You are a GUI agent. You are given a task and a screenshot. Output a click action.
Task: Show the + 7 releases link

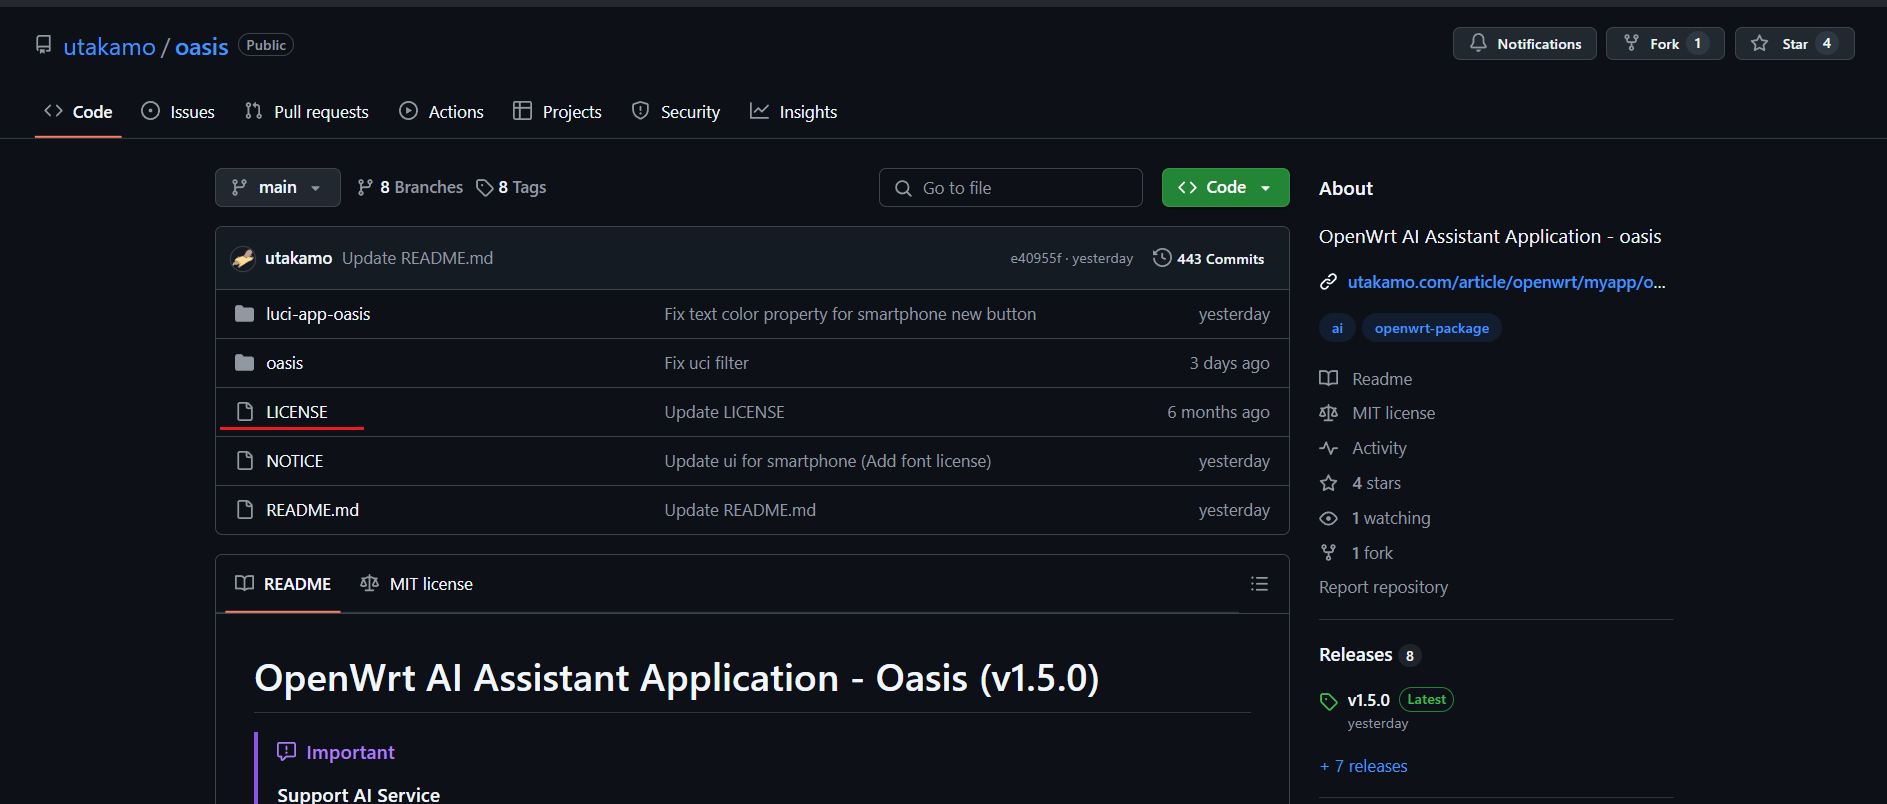[1363, 766]
